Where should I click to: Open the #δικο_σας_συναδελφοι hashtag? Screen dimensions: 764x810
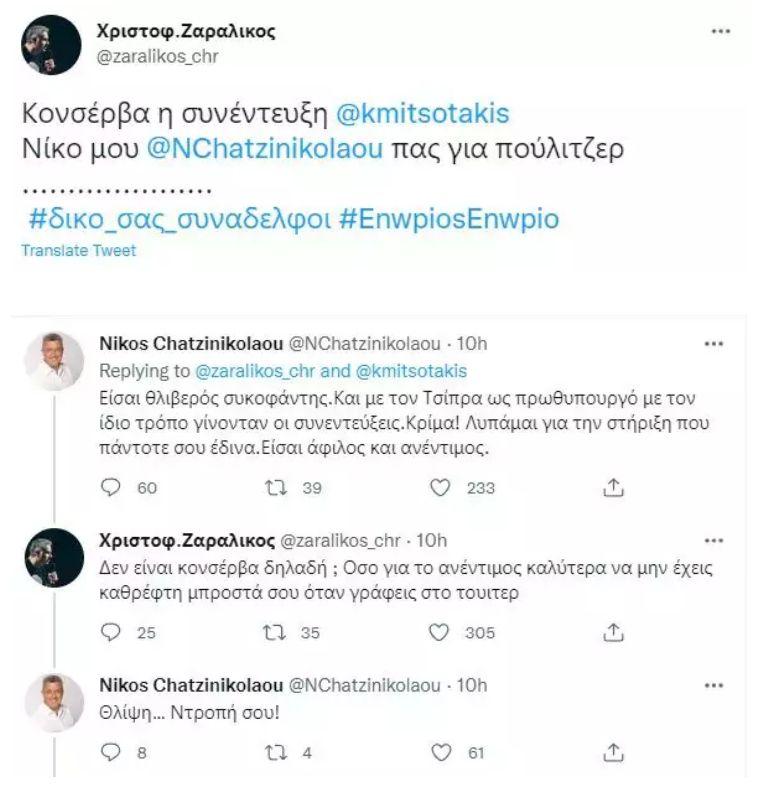[x=180, y=220]
